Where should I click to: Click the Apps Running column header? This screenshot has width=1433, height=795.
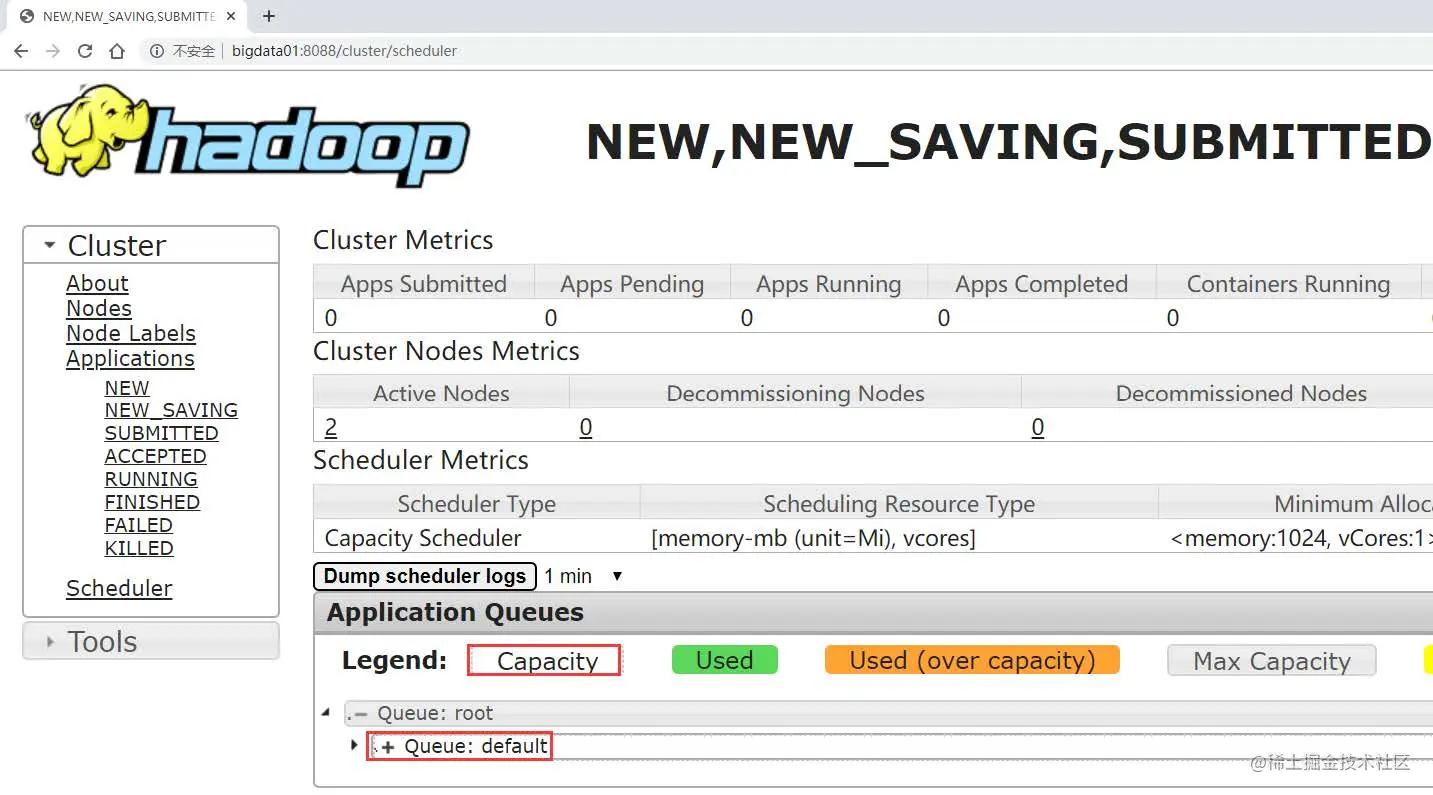pyautogui.click(x=829, y=284)
